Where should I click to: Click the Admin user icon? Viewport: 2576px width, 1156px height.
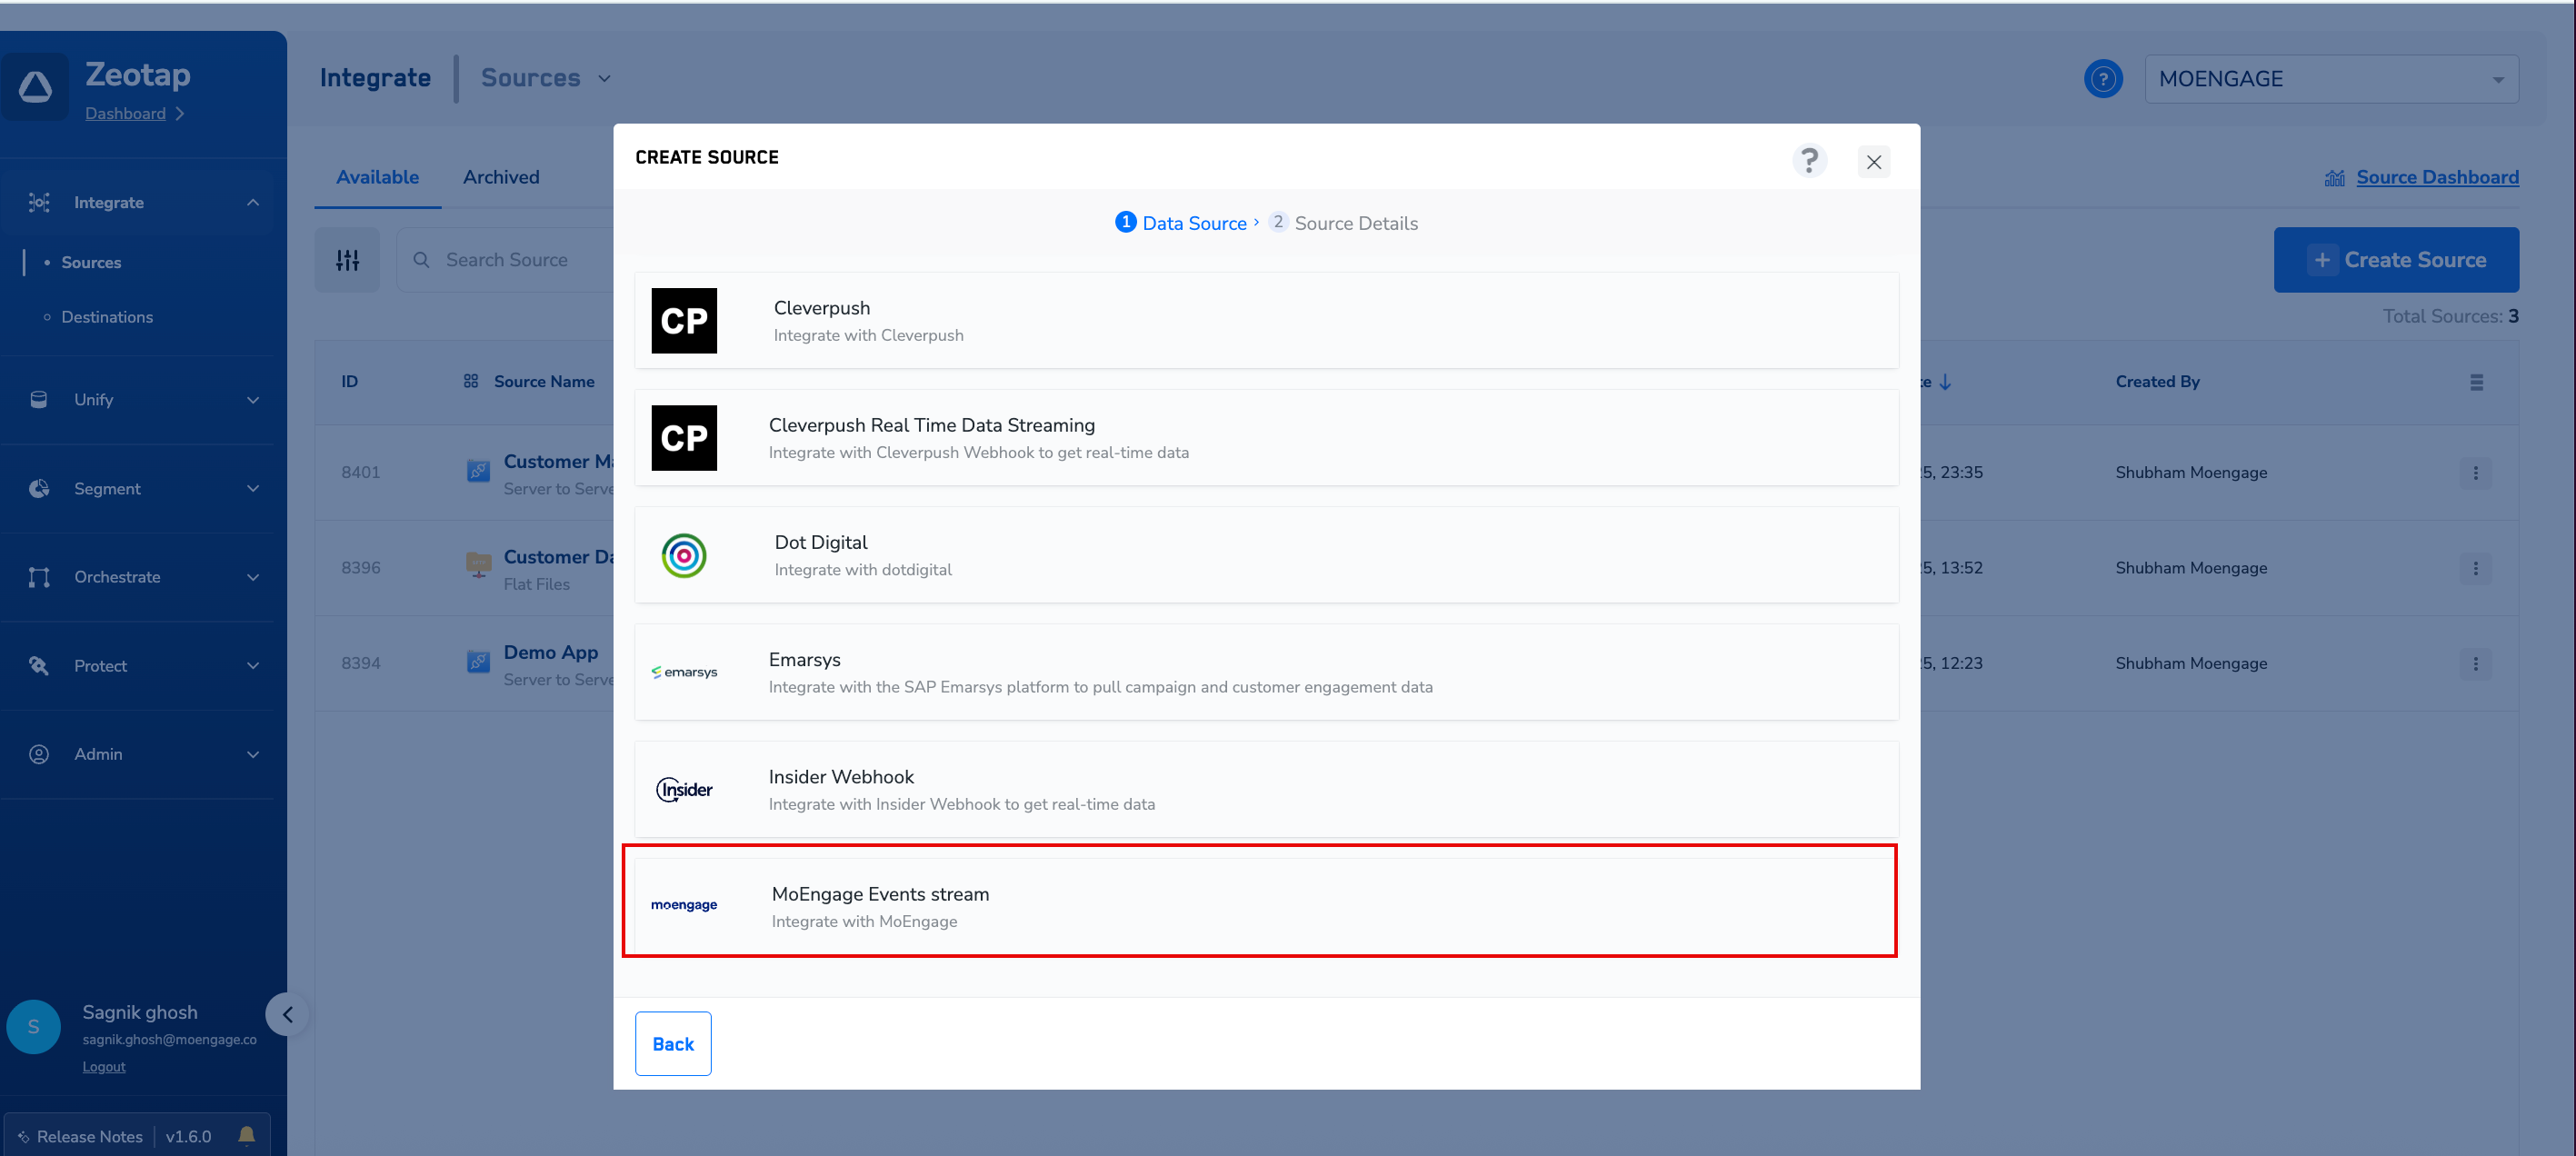[39, 755]
